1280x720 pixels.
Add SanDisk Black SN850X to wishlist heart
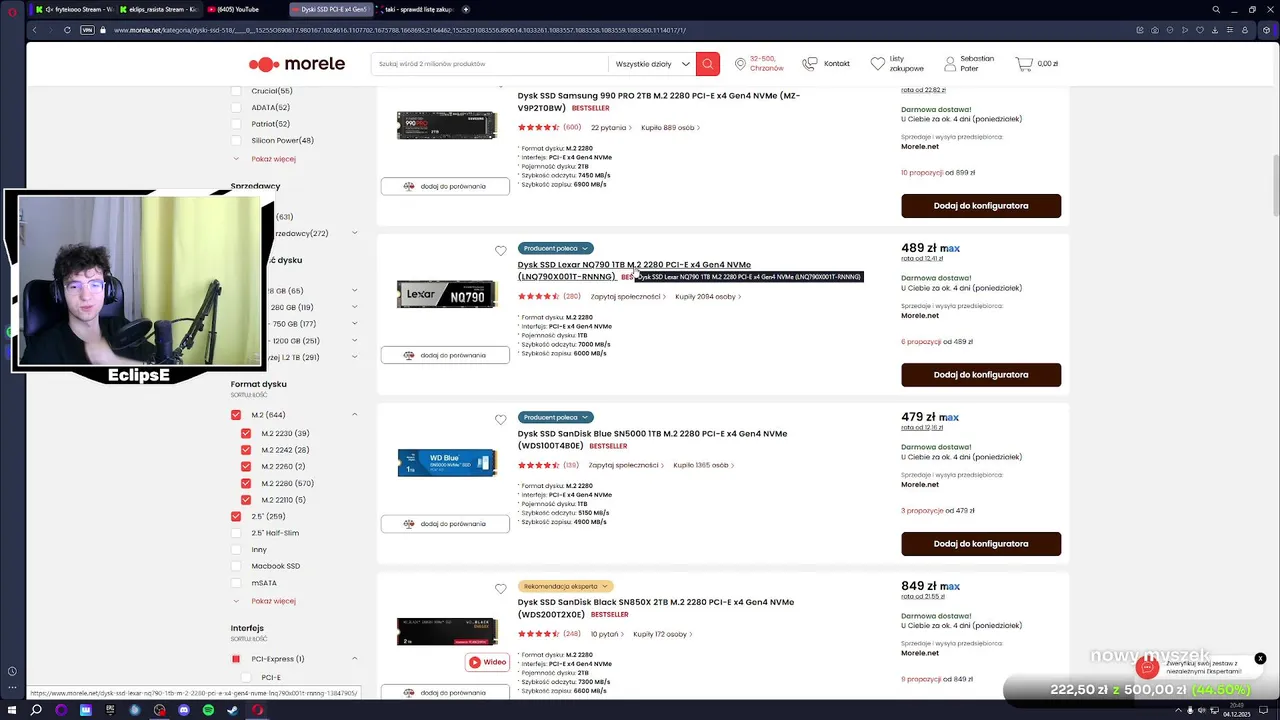501,589
